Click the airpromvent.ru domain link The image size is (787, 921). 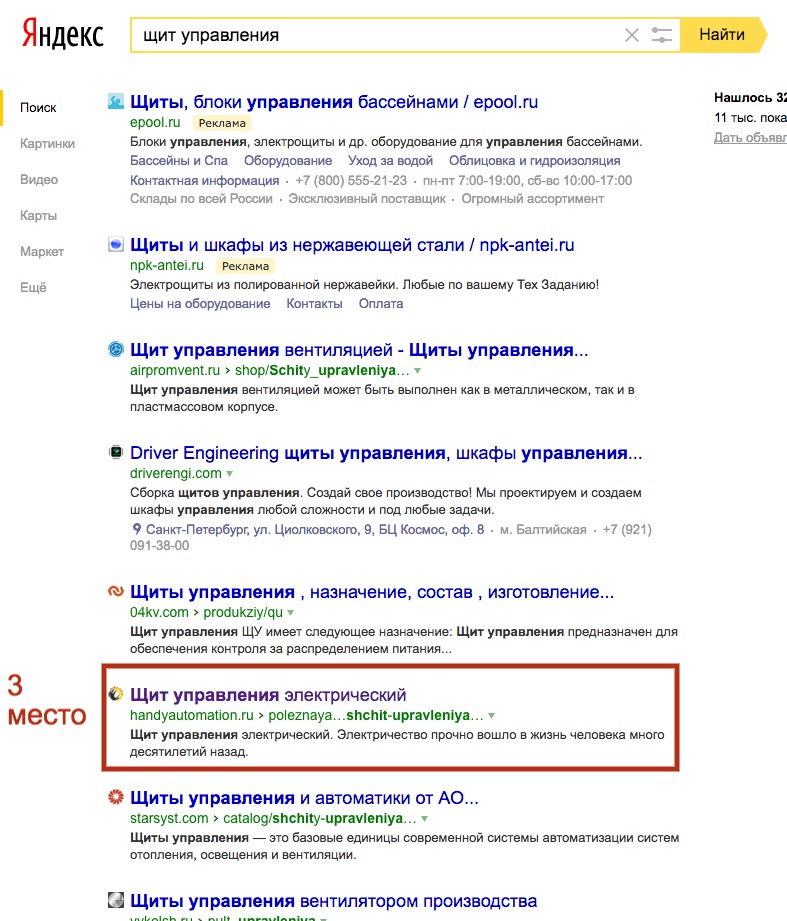(x=174, y=370)
